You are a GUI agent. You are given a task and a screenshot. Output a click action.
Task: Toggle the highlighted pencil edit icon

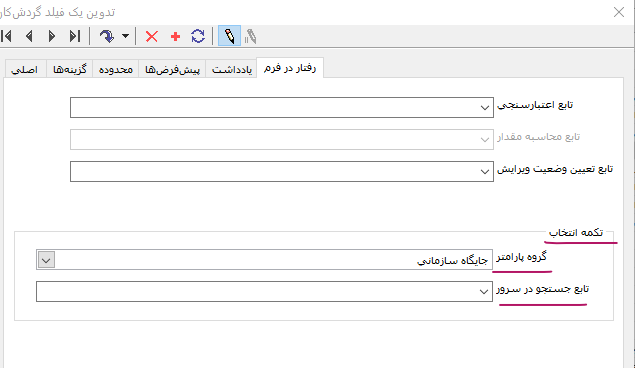229,36
